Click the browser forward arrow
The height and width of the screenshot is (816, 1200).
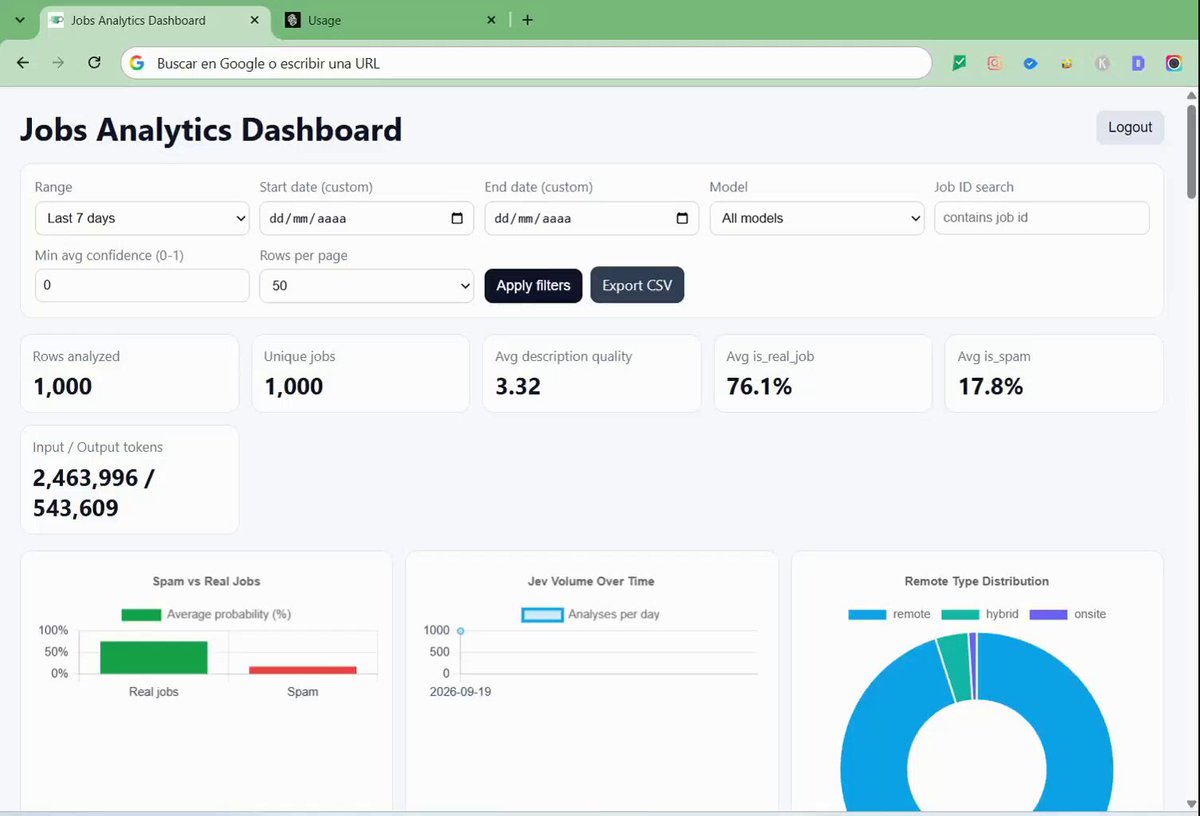pos(58,63)
